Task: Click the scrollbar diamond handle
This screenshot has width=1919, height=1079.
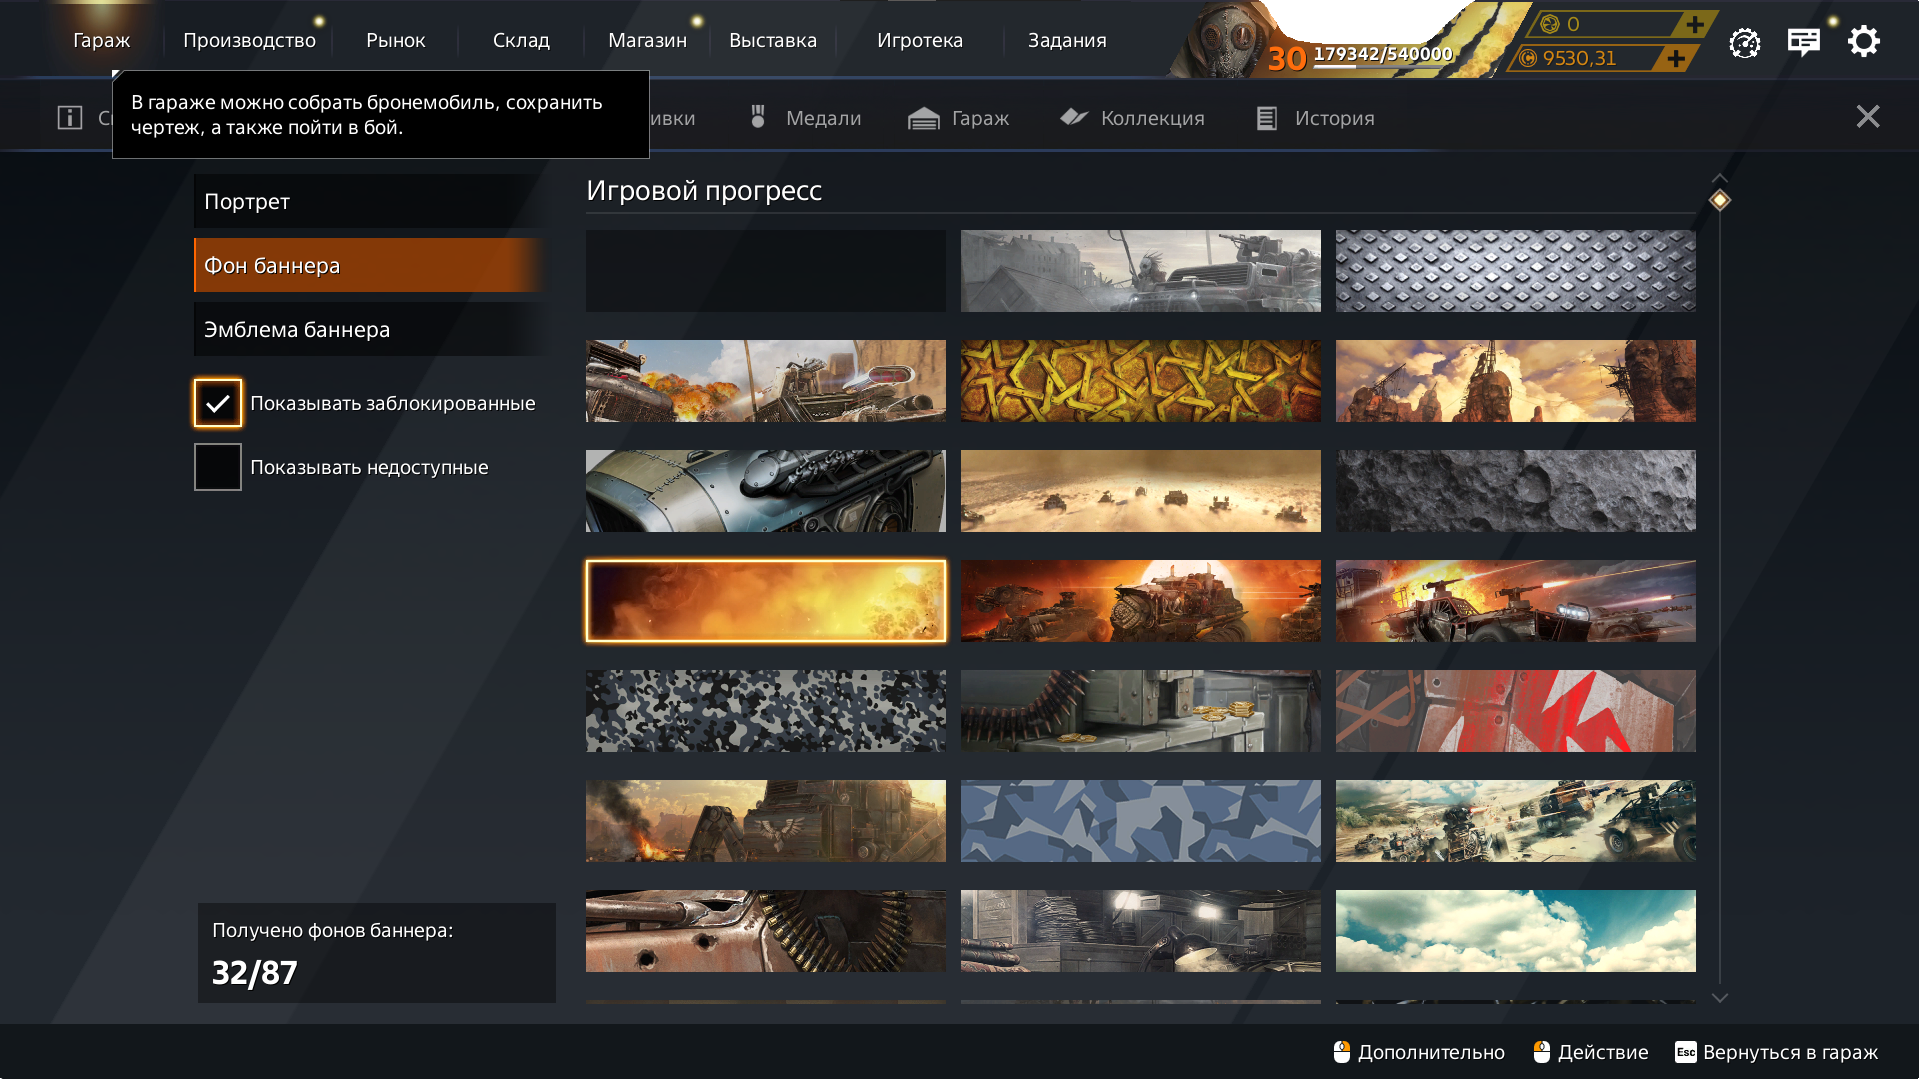Action: [1719, 200]
